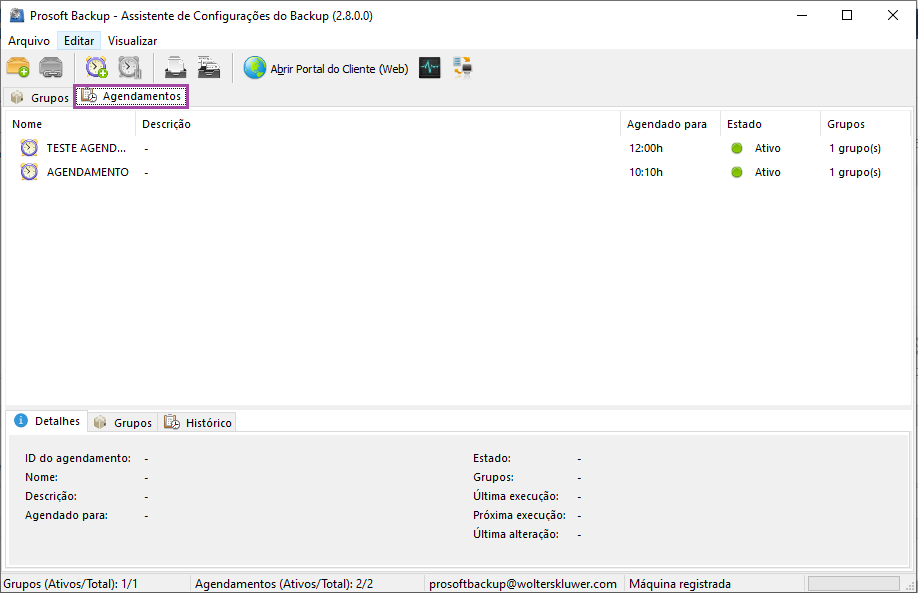Click the greyed remove group icon
The height and width of the screenshot is (593, 918).
pyautogui.click(x=51, y=67)
